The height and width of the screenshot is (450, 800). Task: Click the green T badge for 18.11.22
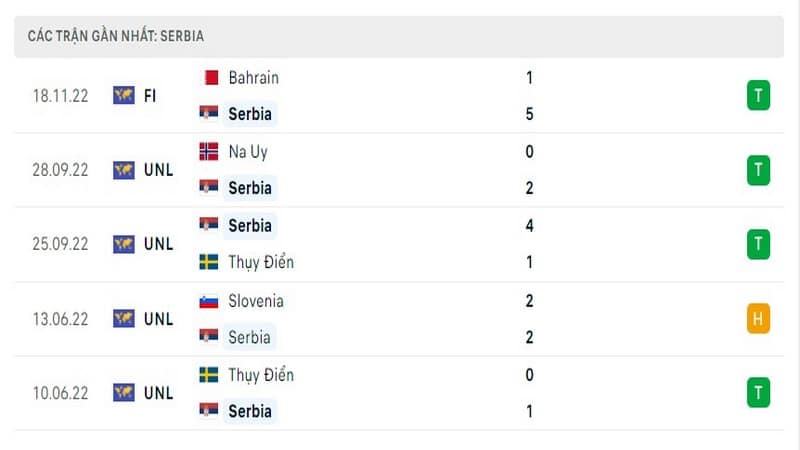coord(758,95)
